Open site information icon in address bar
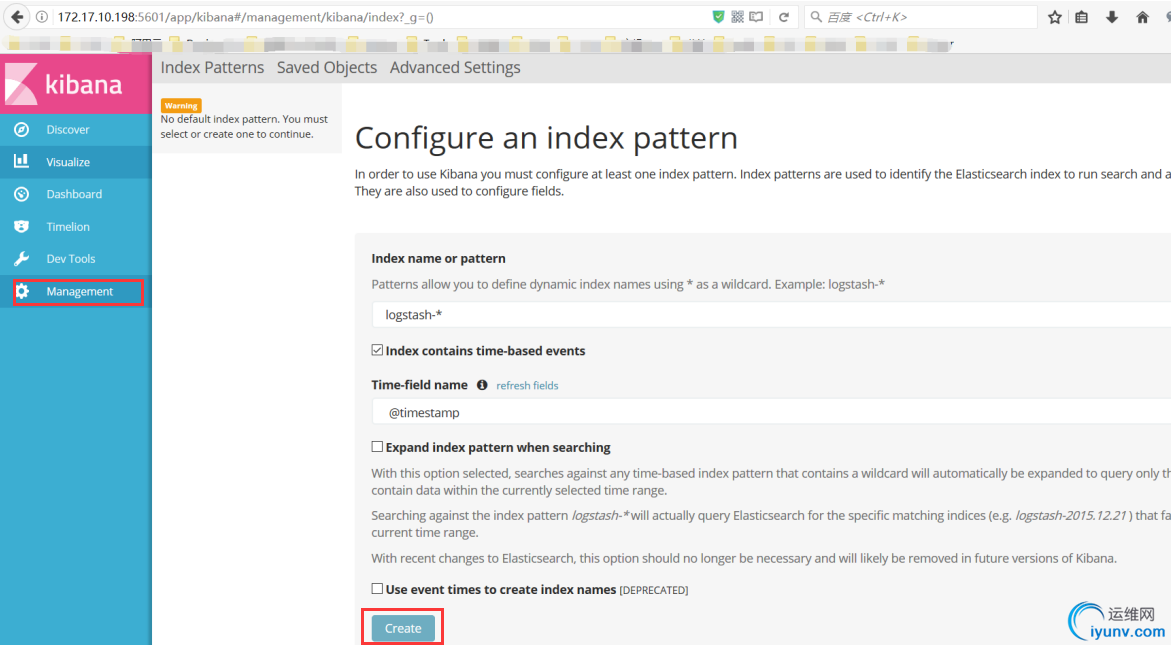 (x=42, y=16)
